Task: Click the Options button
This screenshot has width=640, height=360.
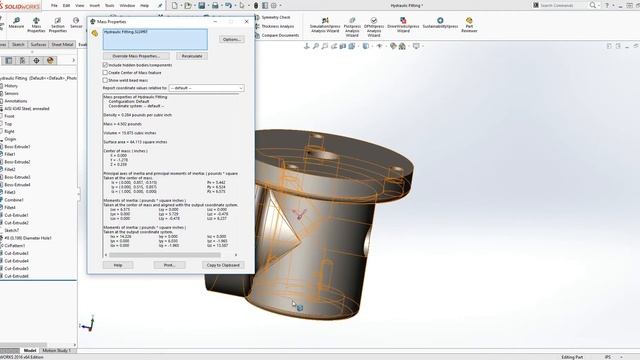Action: point(231,40)
